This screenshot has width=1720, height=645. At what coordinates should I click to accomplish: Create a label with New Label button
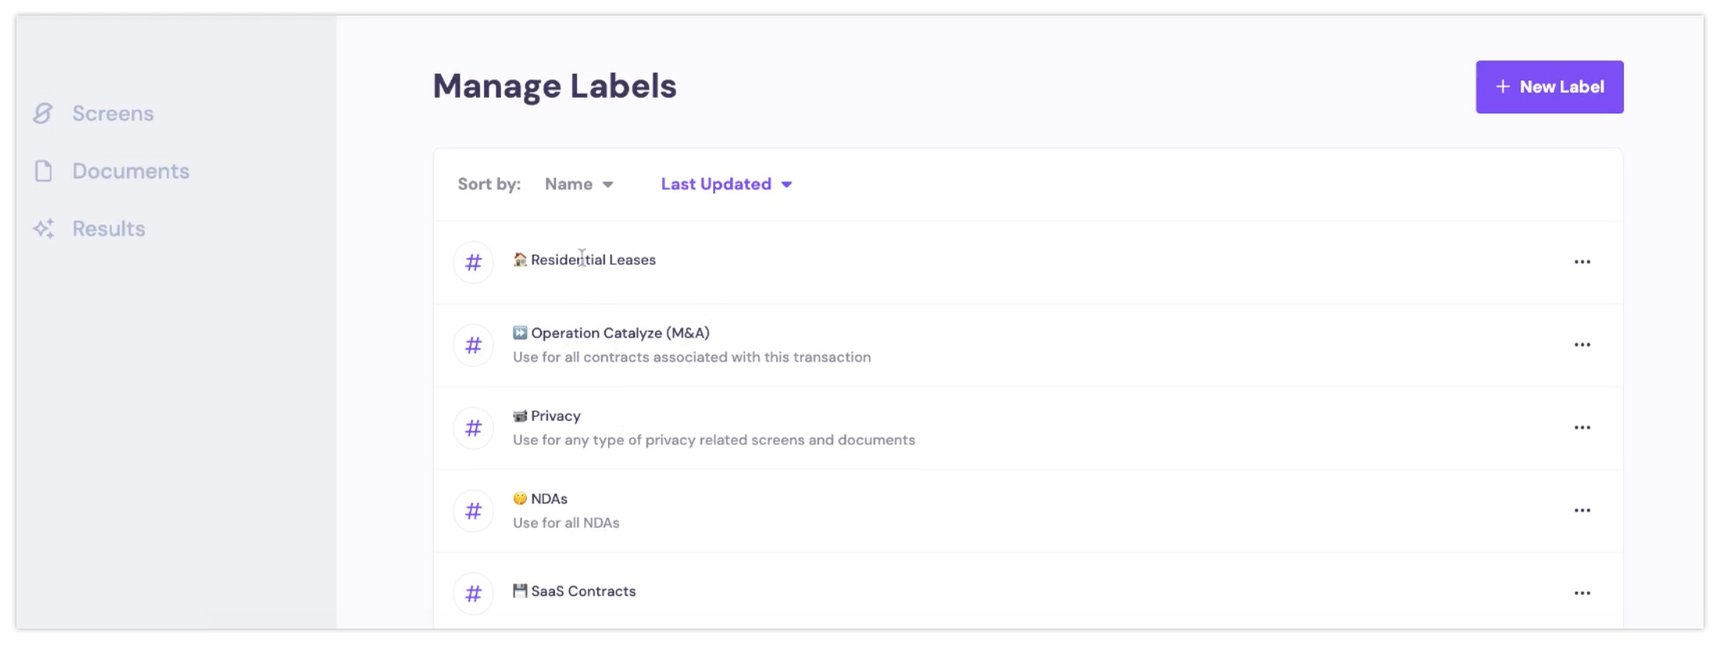click(1549, 87)
